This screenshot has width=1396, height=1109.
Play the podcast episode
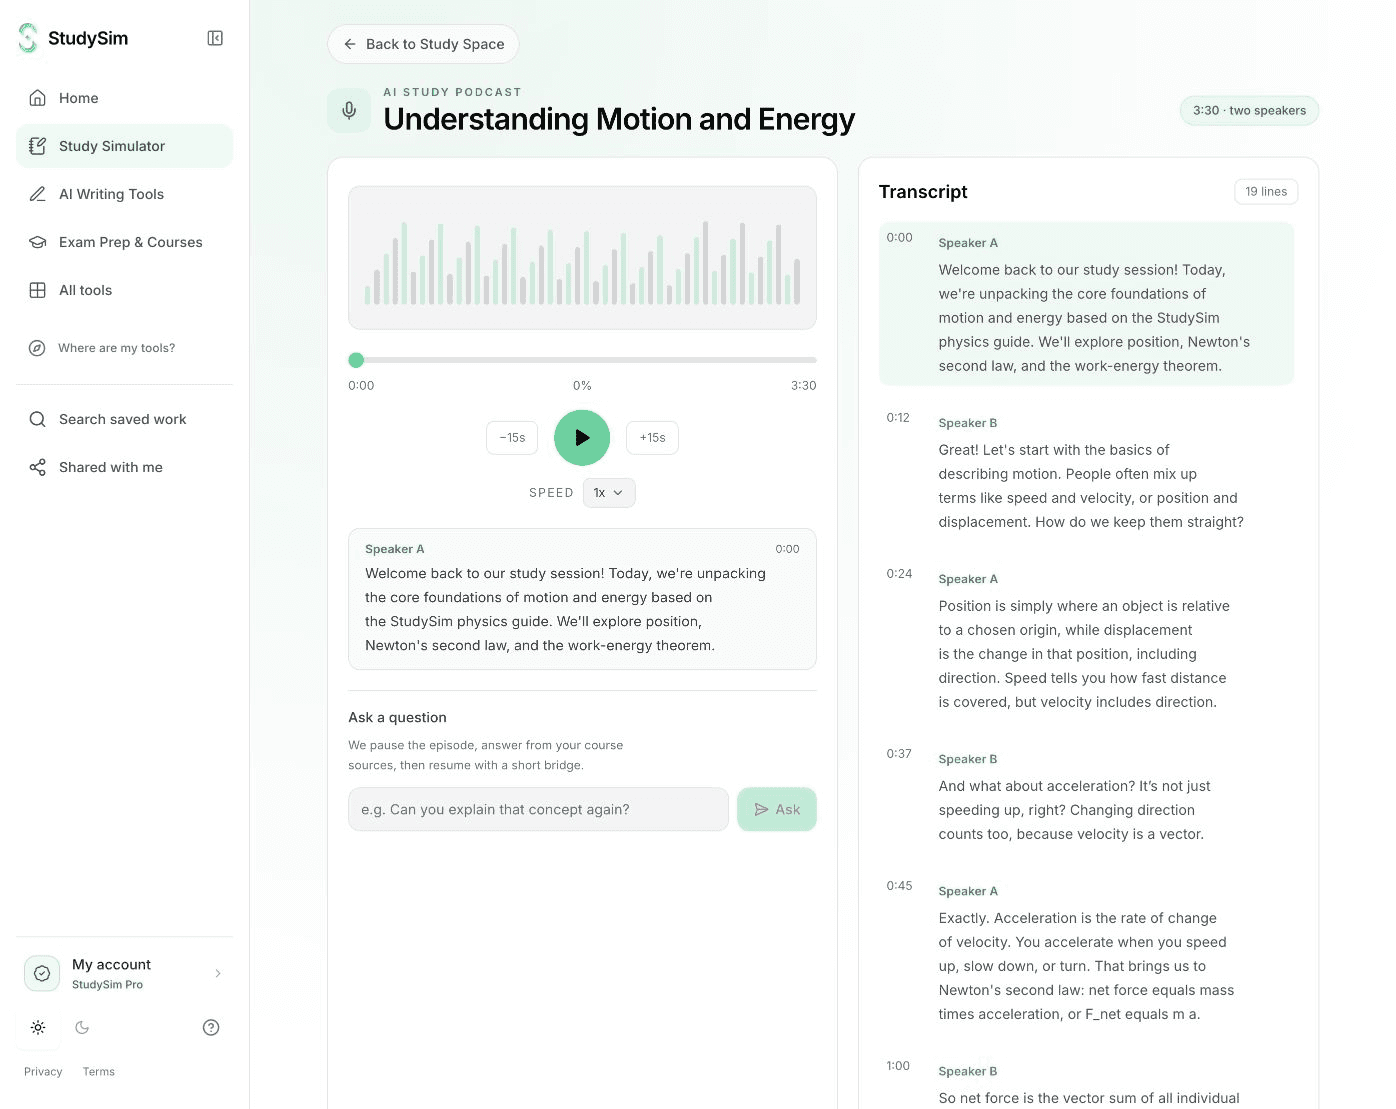582,438
